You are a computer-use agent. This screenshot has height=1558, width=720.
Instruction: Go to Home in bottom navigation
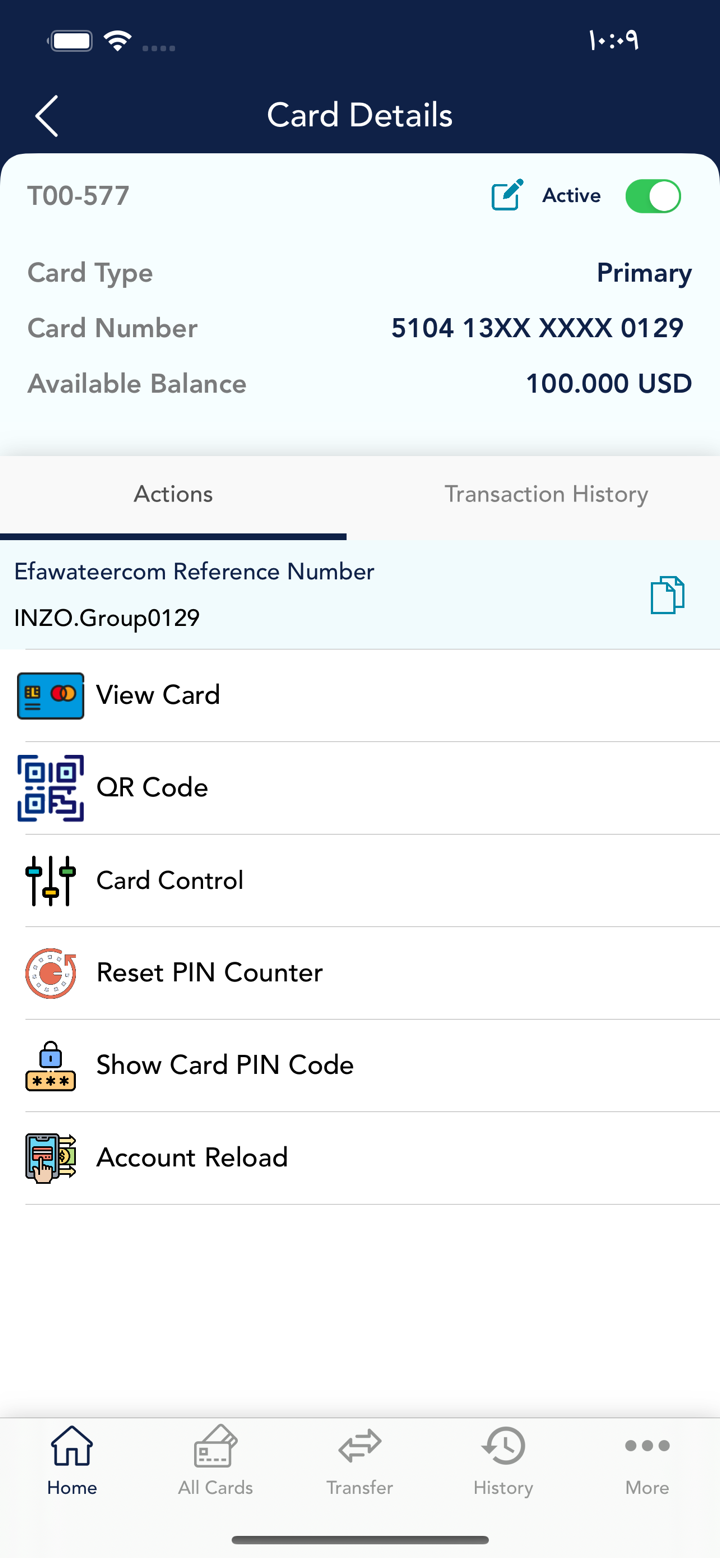[x=72, y=1460]
